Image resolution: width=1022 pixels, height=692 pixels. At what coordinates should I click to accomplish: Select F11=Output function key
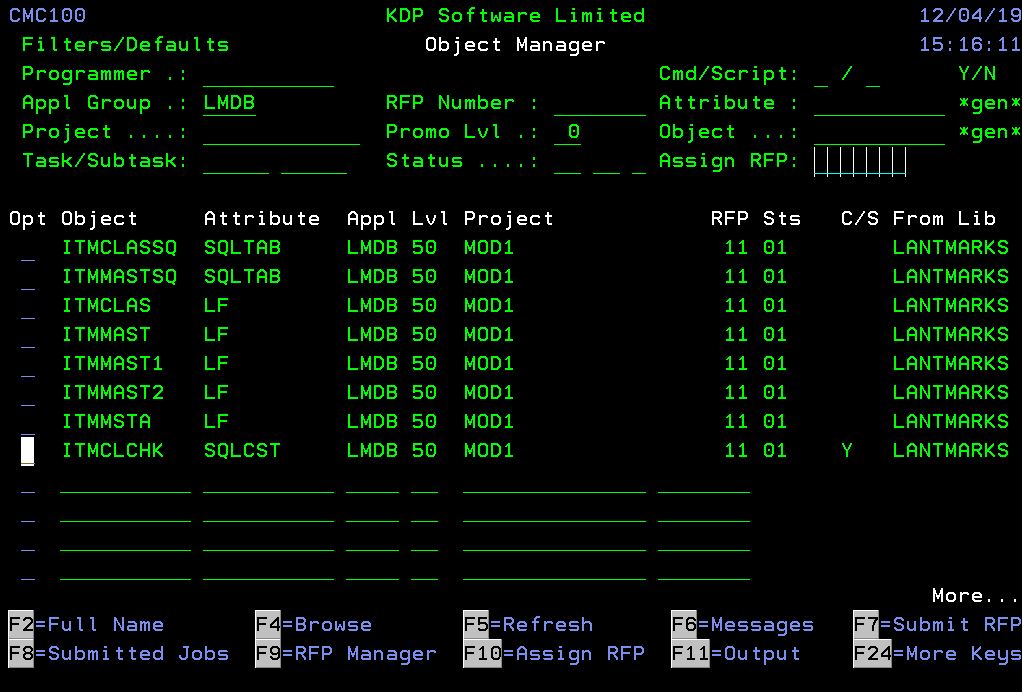[735, 654]
